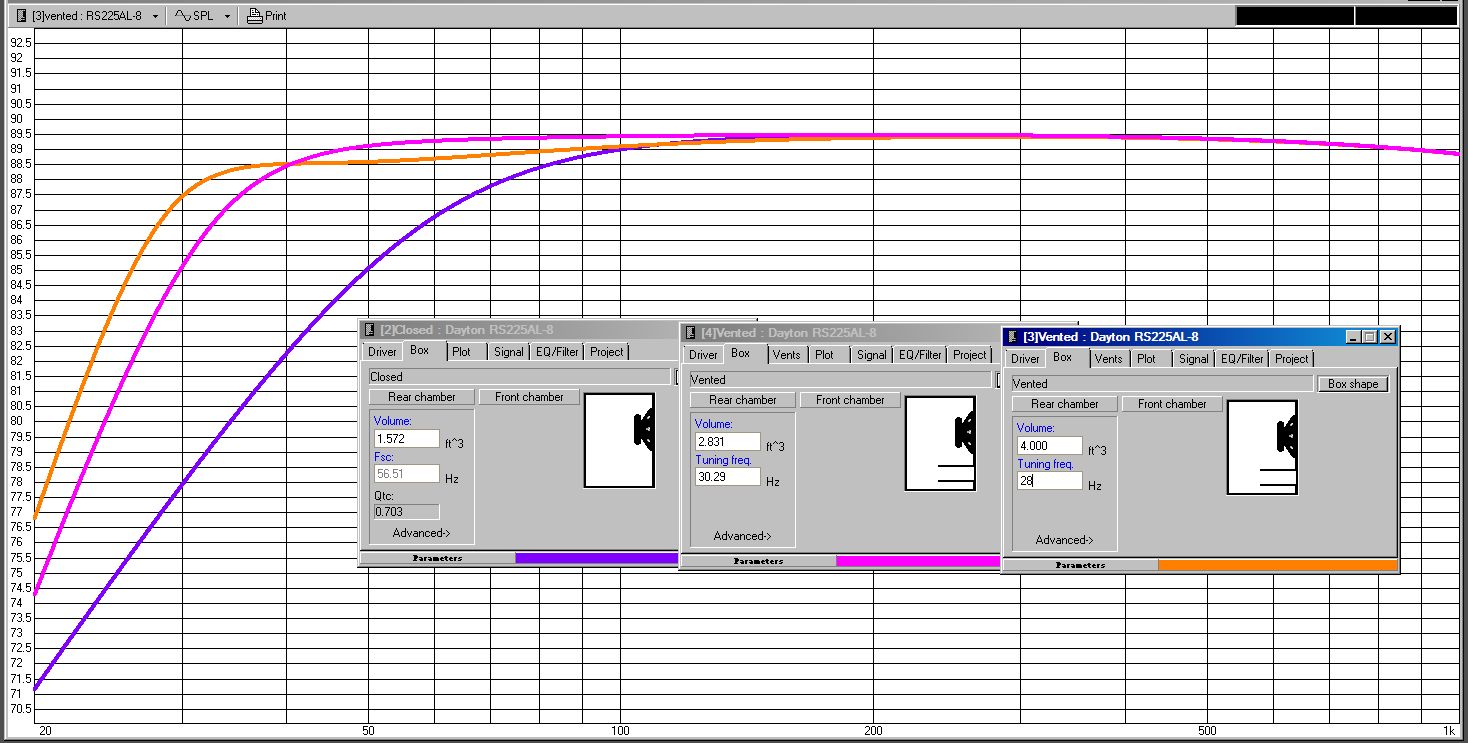The height and width of the screenshot is (743, 1468).
Task: Click the Tuning freq. field showing 28
Action: coord(1049,481)
